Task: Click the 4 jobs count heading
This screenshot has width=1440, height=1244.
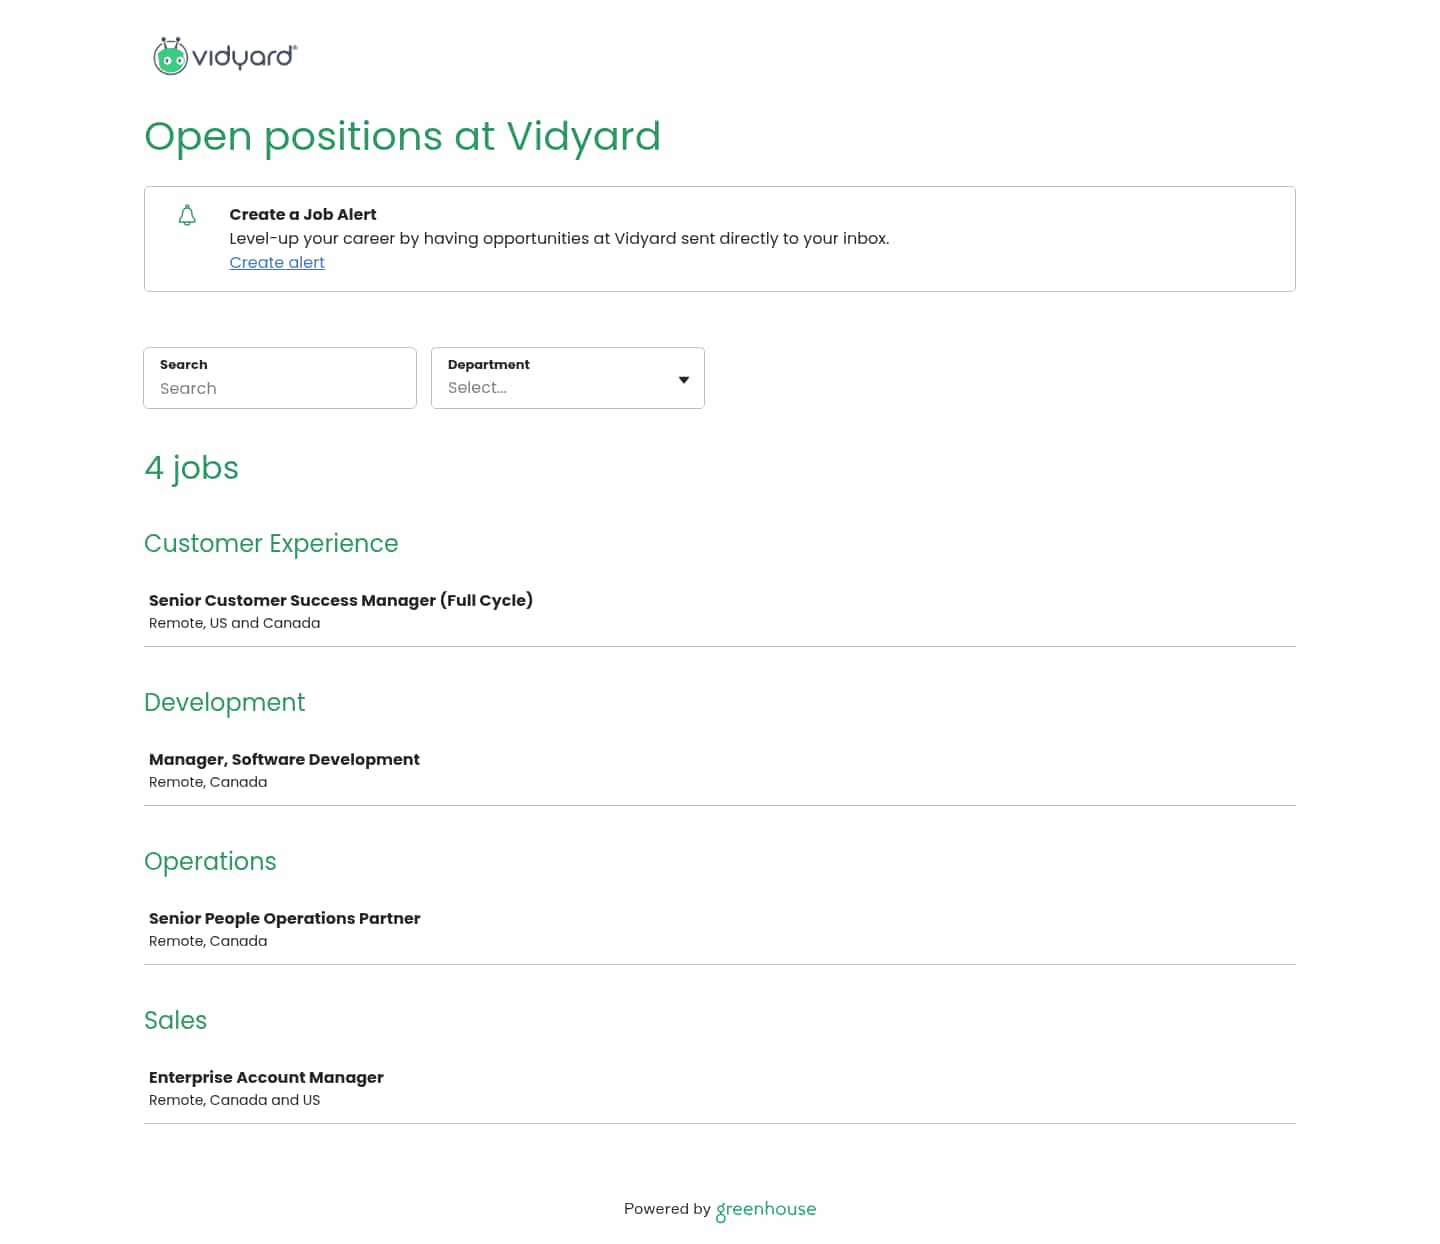Action: pos(191,467)
